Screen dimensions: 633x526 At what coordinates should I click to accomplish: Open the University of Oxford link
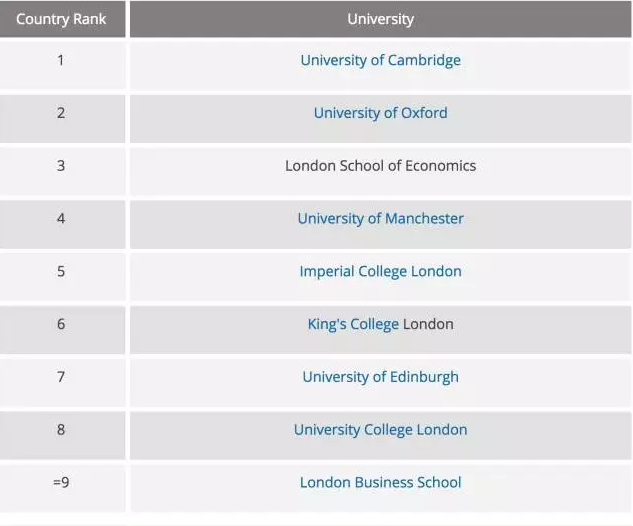[380, 113]
